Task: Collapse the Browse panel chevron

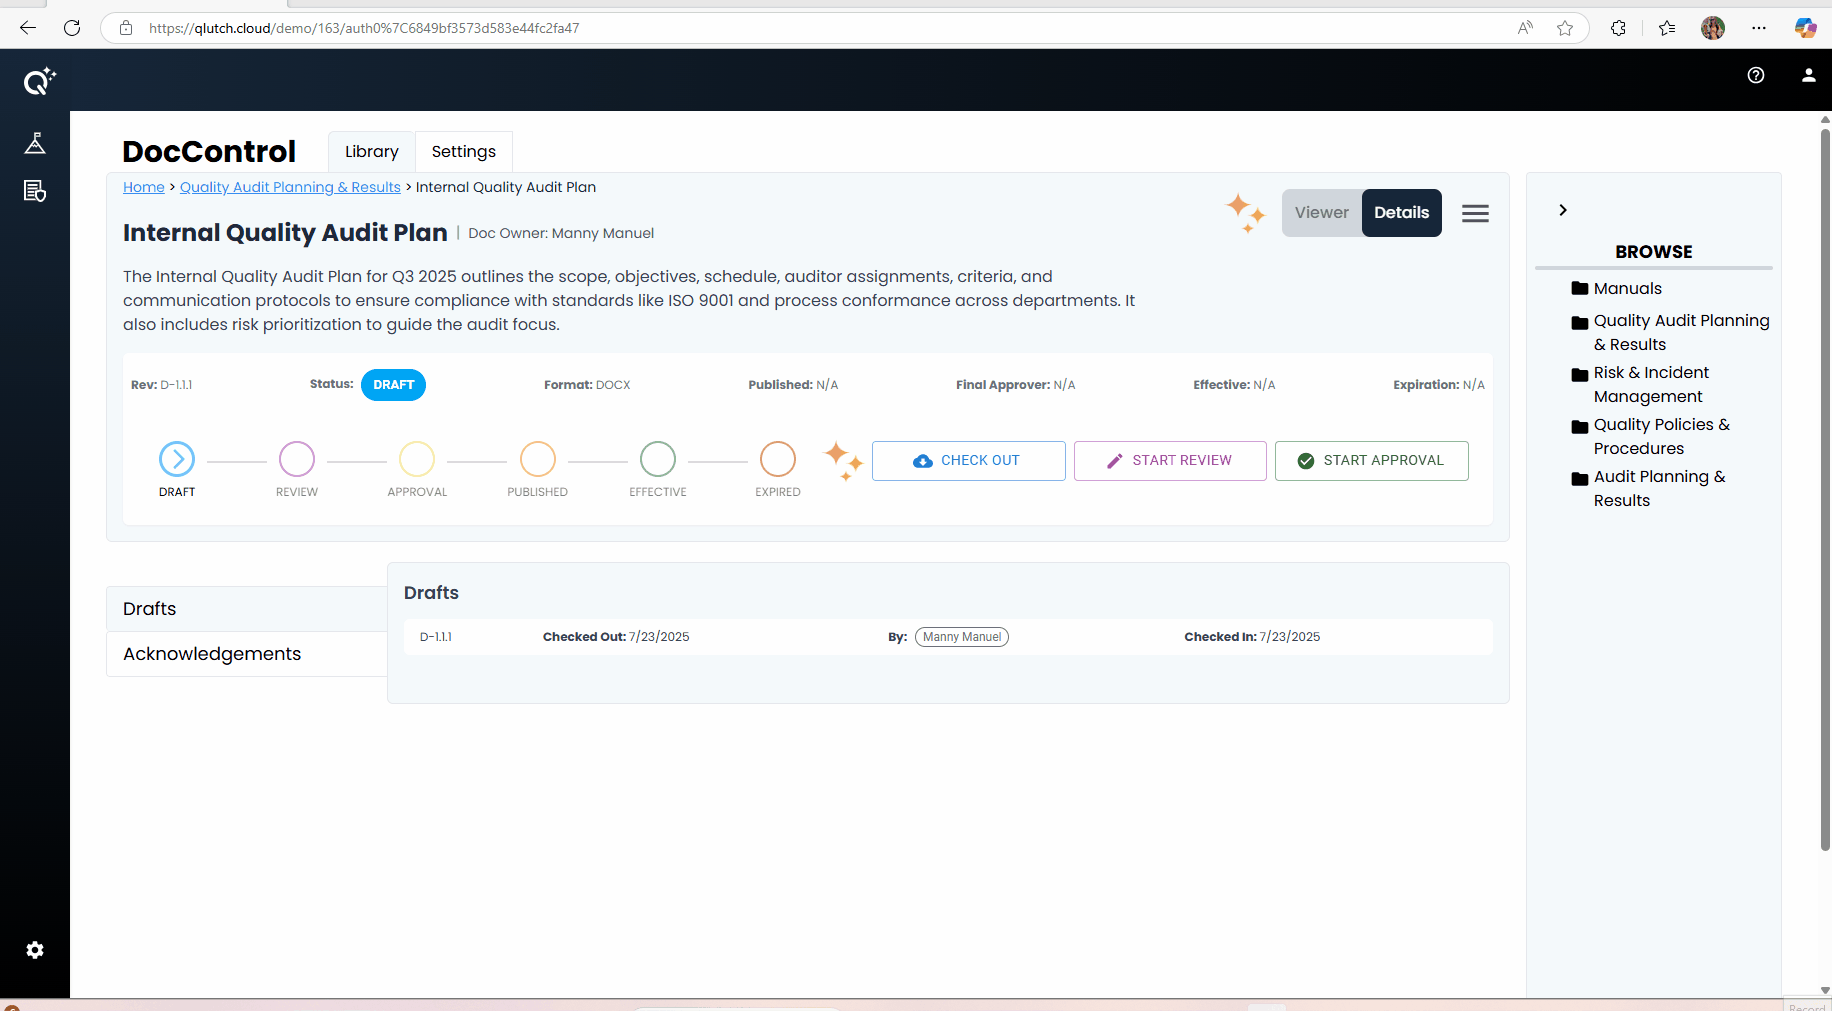Action: [x=1563, y=210]
